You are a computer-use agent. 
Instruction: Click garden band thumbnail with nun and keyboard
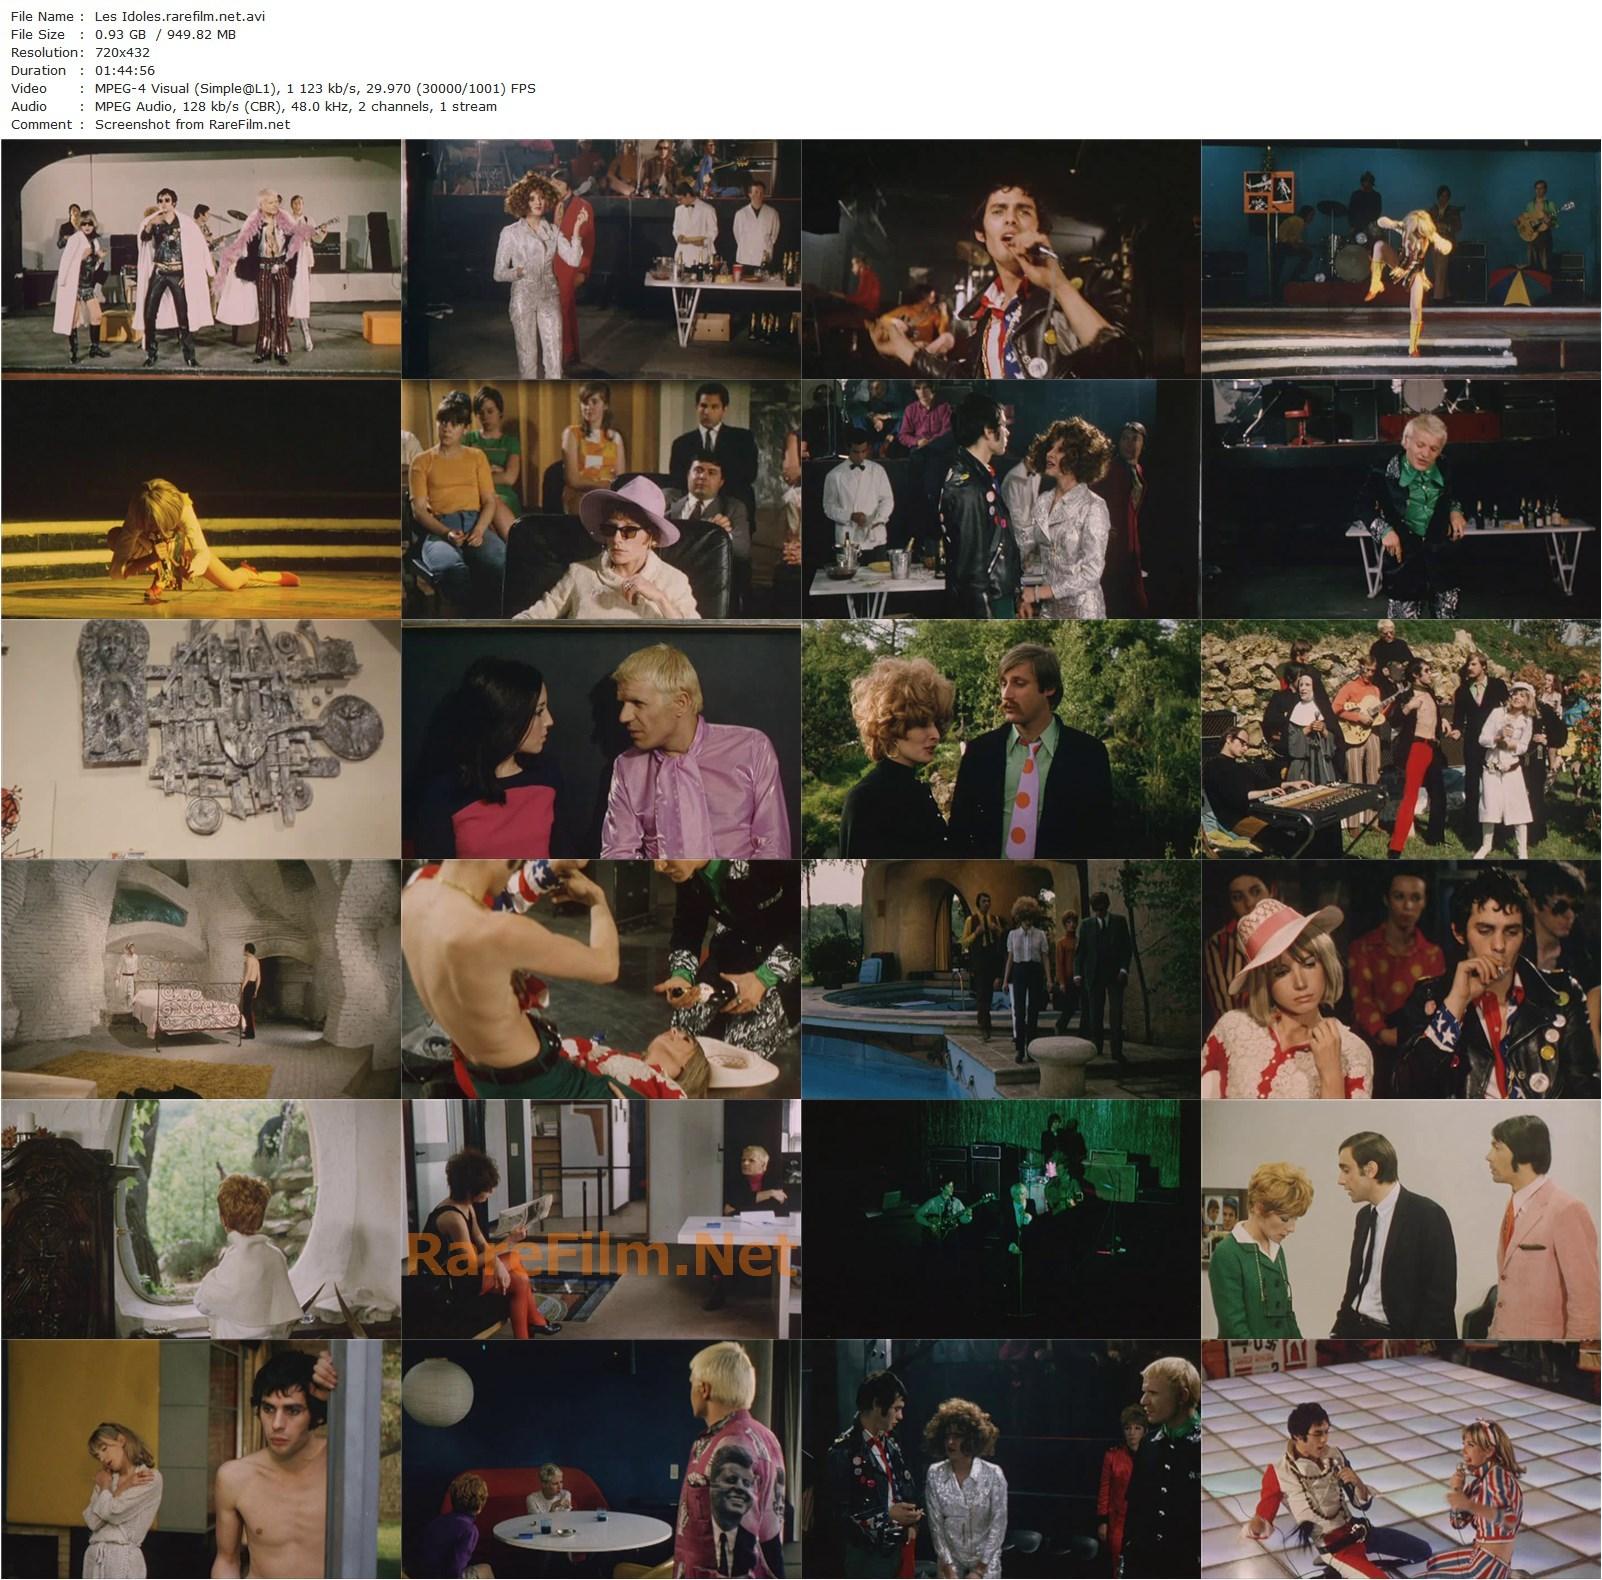1400,739
